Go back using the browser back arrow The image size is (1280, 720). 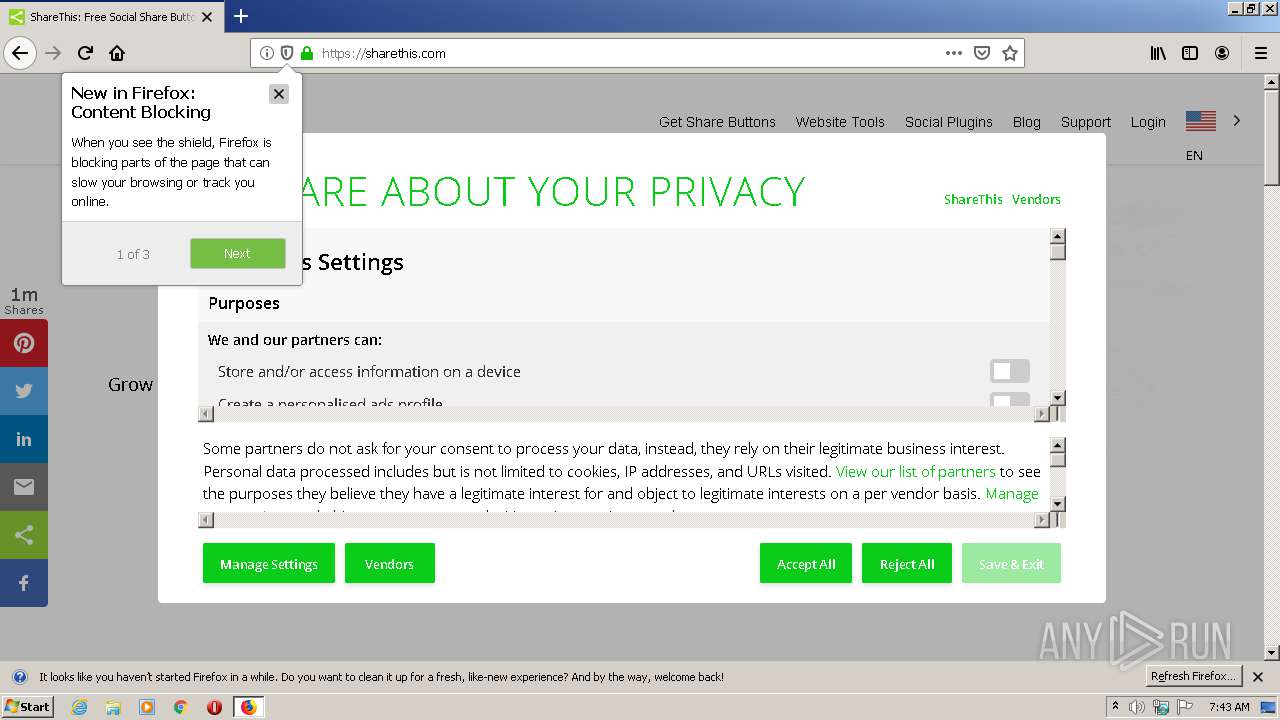pos(20,53)
